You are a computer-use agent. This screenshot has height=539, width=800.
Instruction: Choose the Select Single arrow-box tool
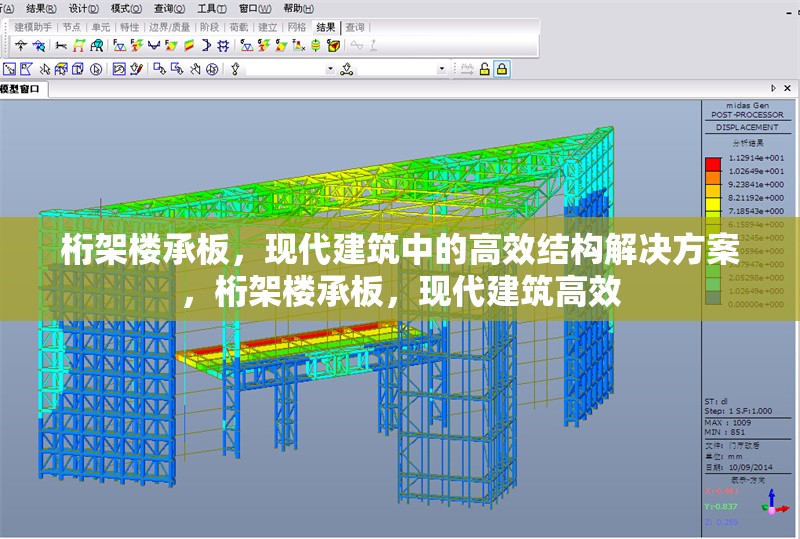pos(9,69)
